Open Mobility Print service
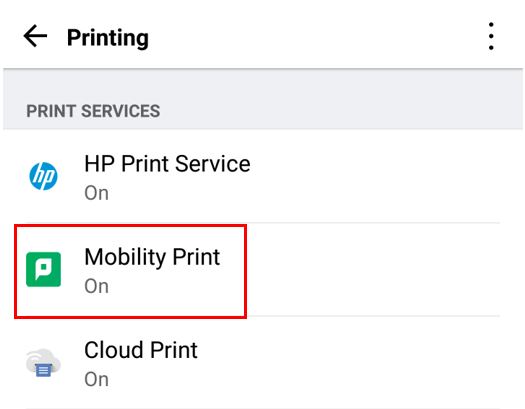This screenshot has width=525, height=409. [x=262, y=269]
